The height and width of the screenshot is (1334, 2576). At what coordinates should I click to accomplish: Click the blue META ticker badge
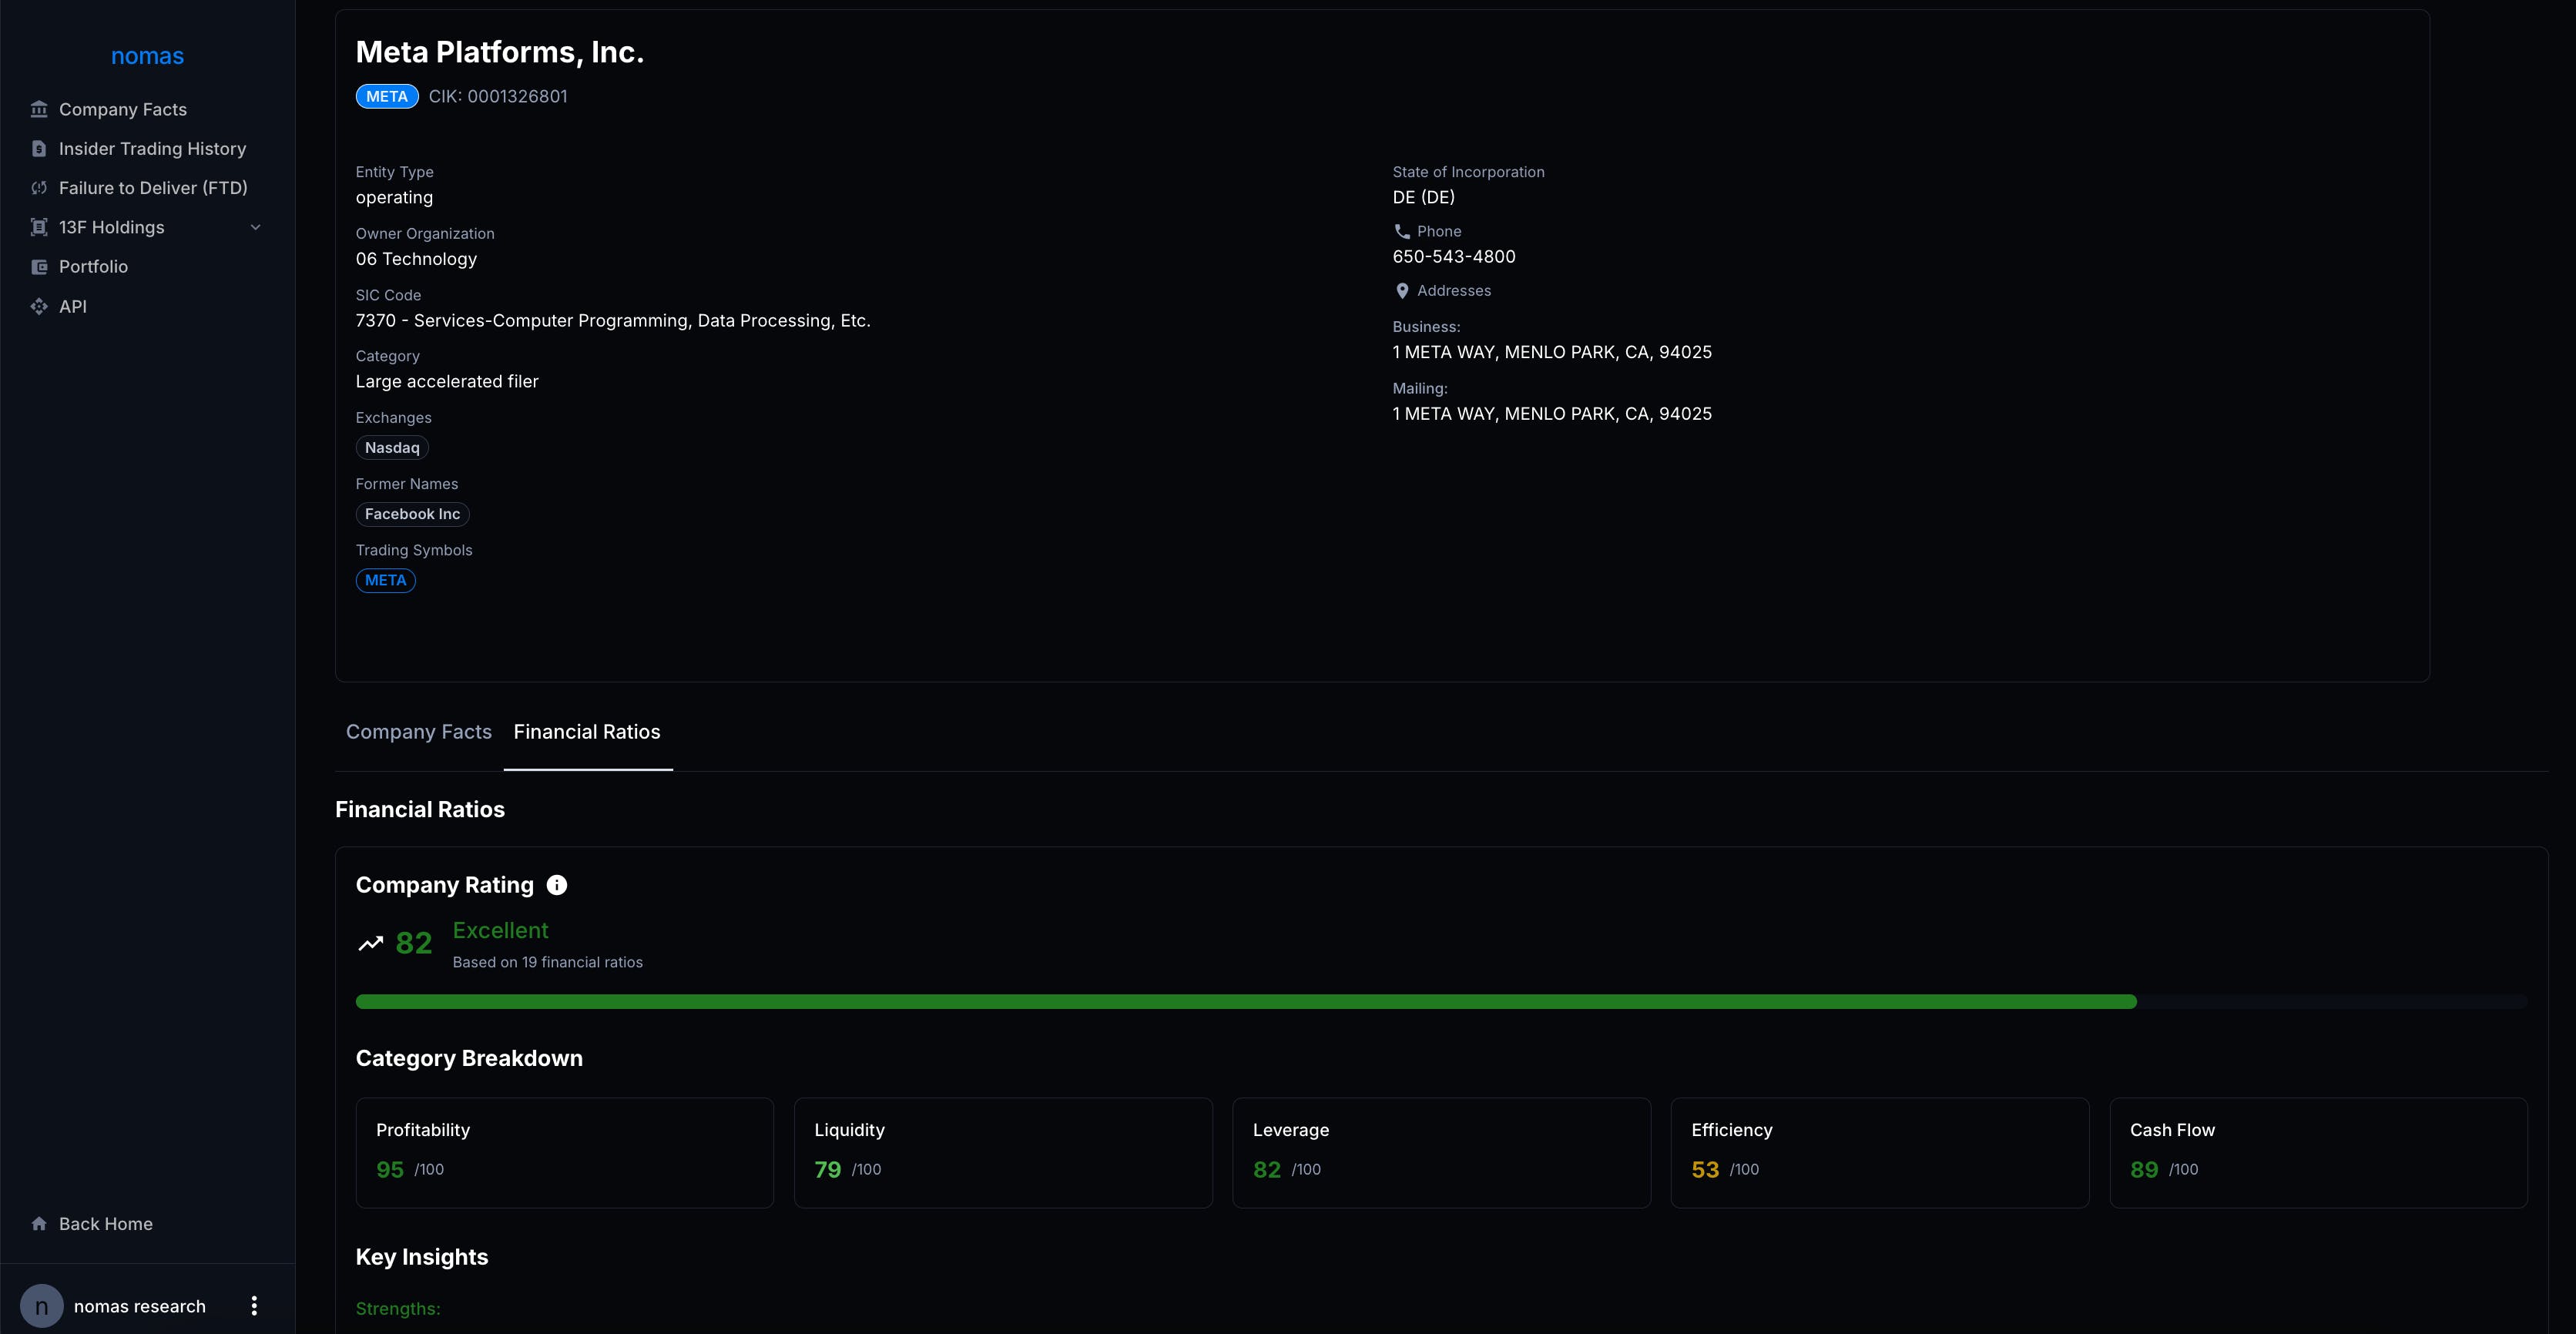[386, 97]
